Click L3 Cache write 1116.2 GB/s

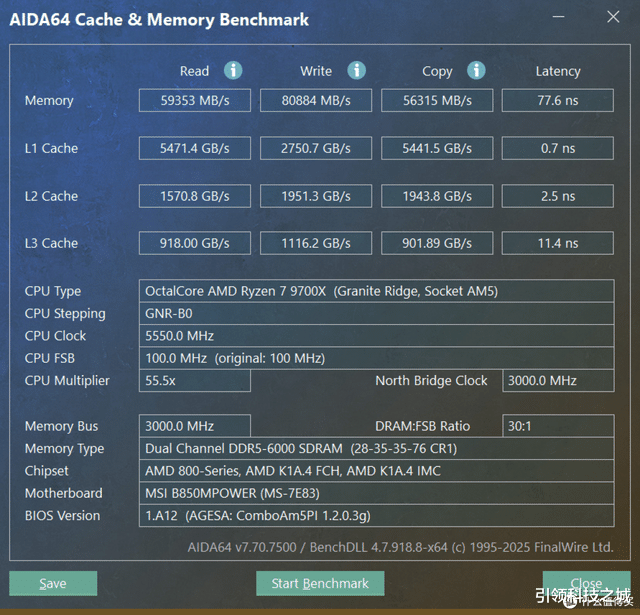click(x=316, y=243)
